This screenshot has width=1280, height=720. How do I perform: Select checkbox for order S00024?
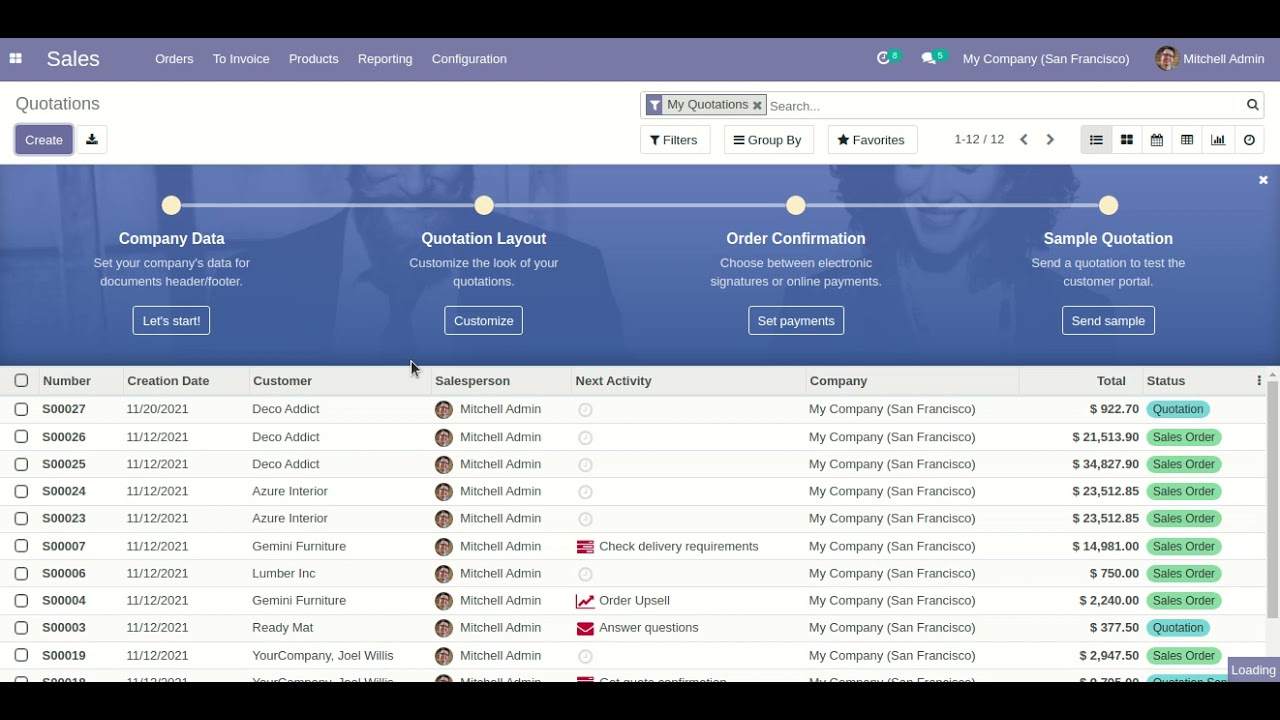point(21,491)
